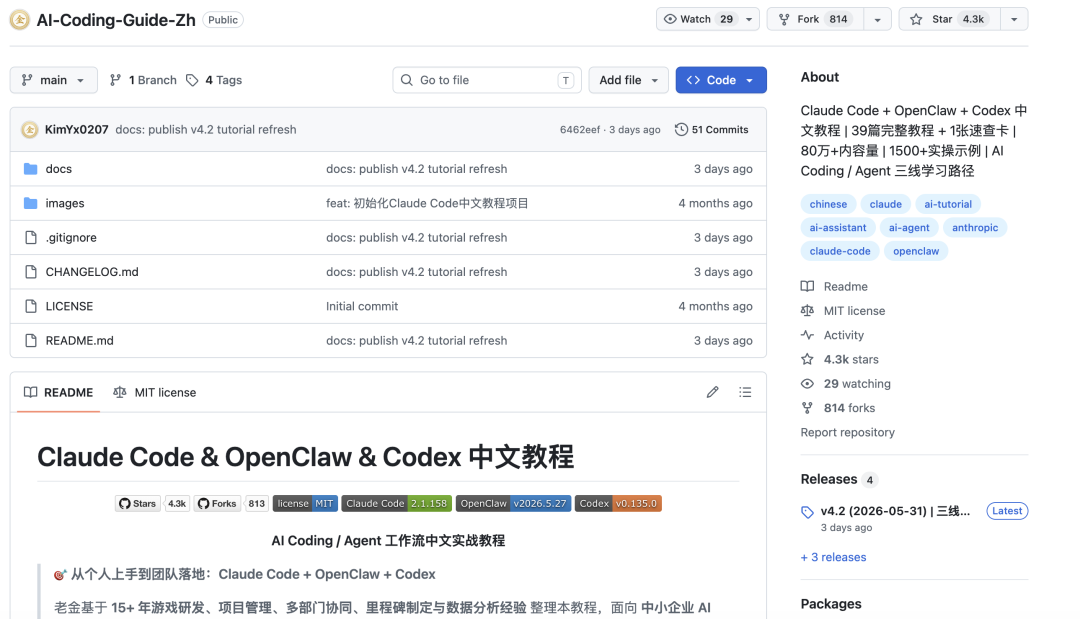This screenshot has width=1080, height=619.
Task: Open the '+ 3 releases' link
Action: pos(833,557)
